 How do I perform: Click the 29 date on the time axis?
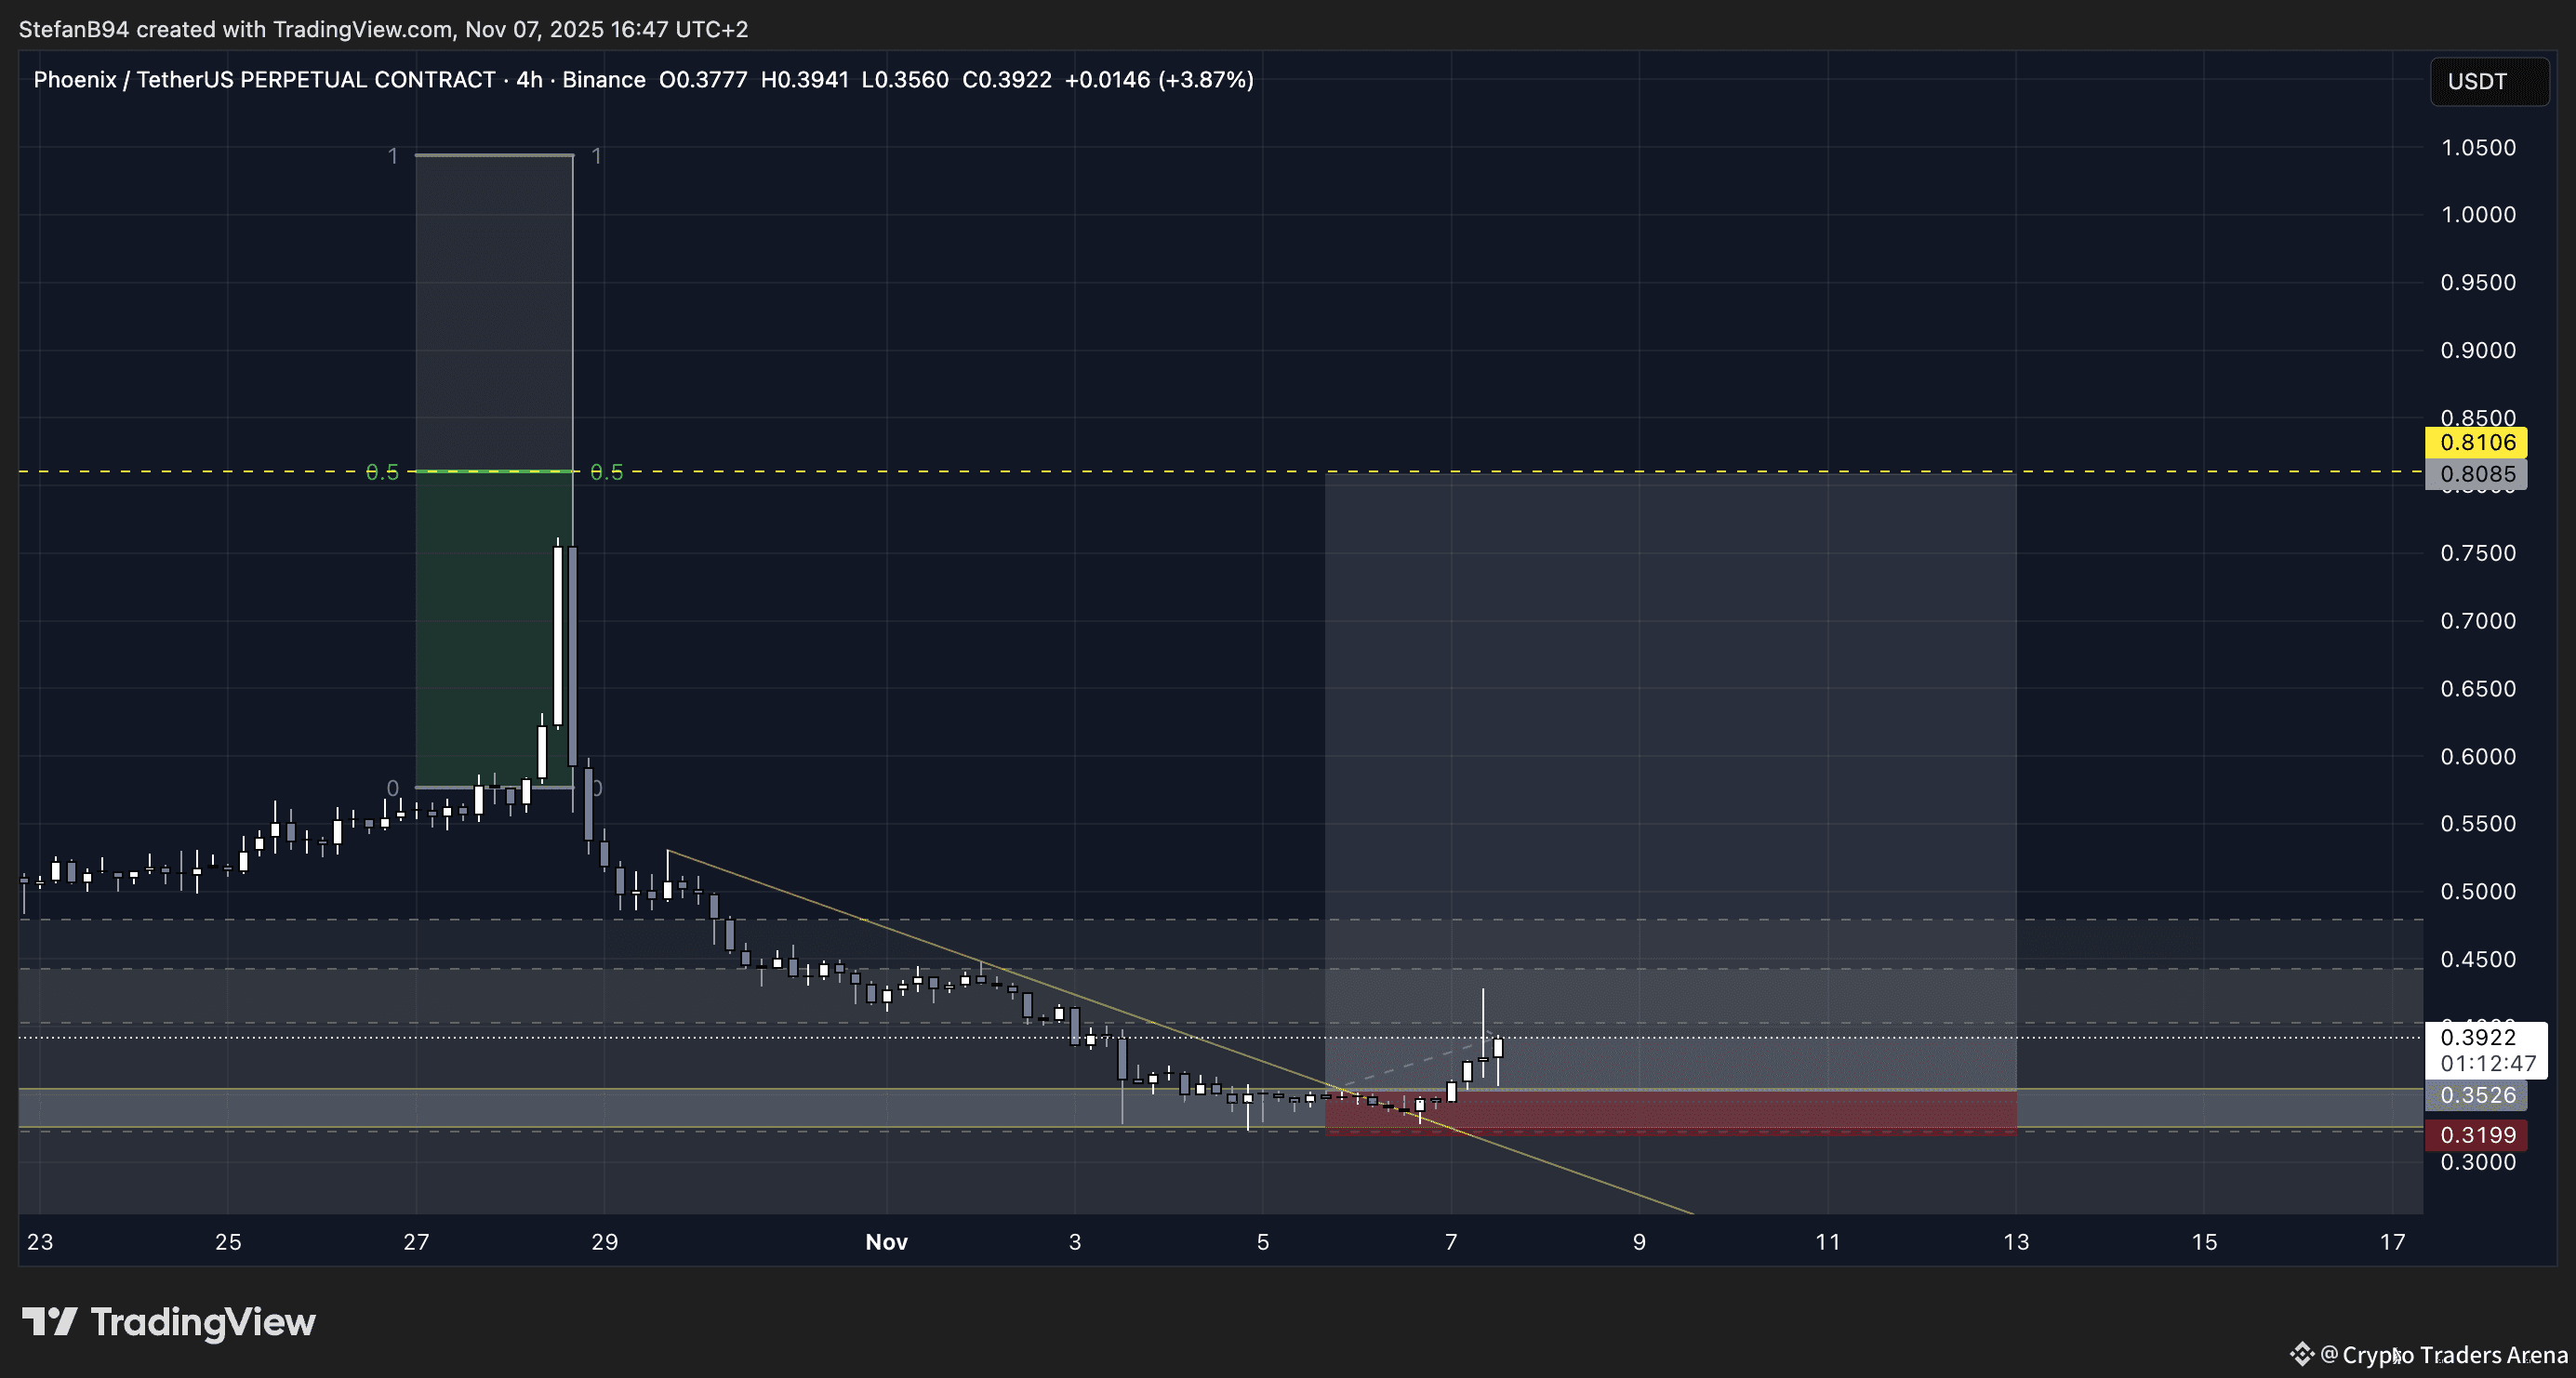[605, 1242]
